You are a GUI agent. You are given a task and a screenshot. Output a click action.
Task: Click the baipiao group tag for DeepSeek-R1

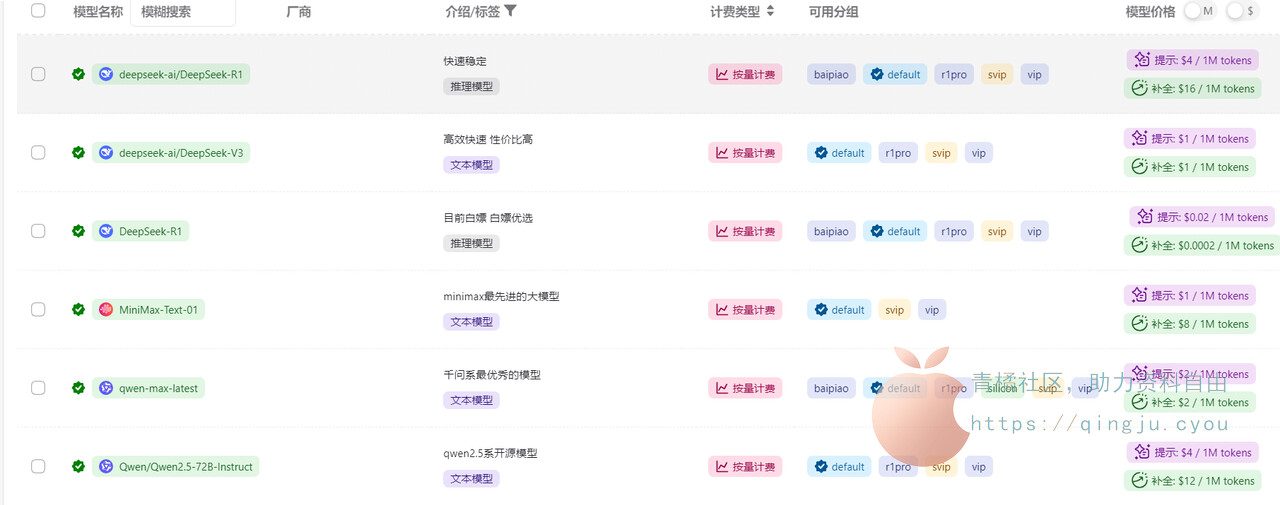[x=831, y=231]
